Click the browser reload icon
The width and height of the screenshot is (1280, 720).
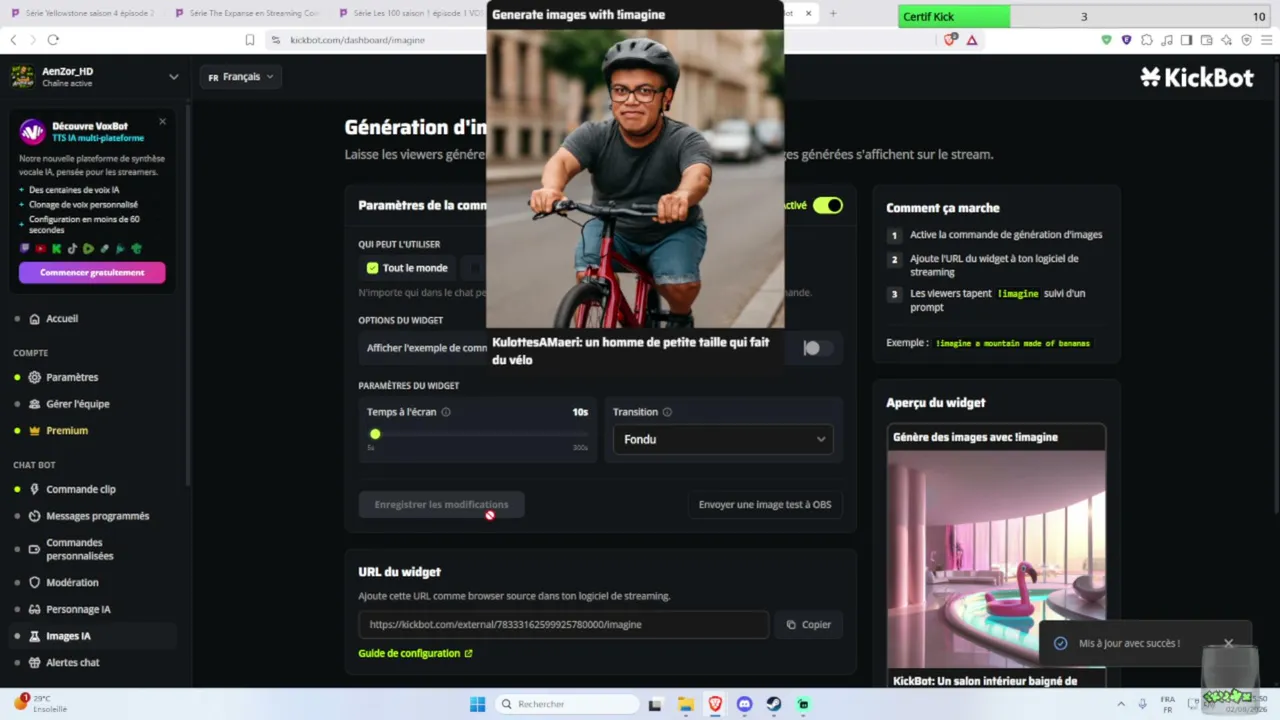53,40
